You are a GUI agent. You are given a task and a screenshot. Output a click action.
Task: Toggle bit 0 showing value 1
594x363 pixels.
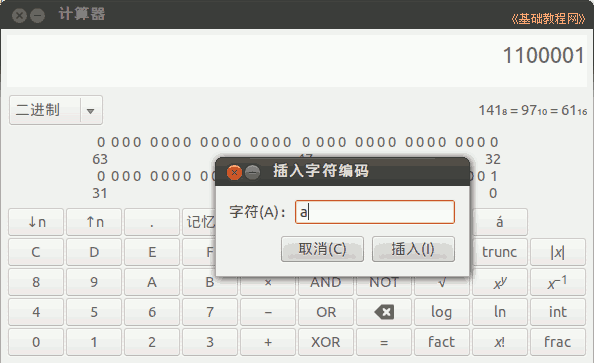tap(494, 176)
